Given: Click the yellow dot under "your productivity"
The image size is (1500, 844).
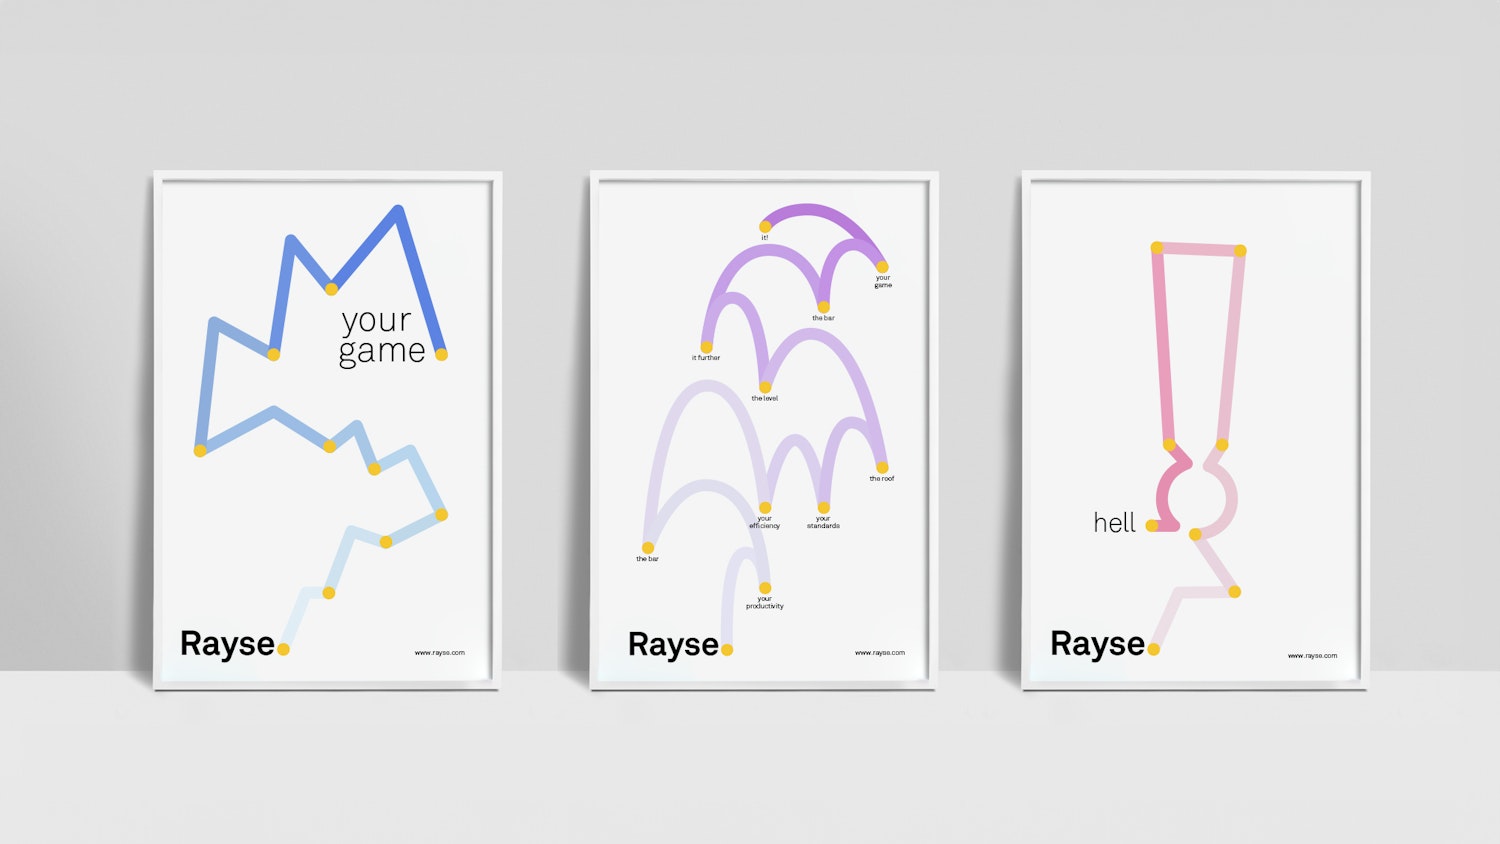Looking at the screenshot, I should pos(764,588).
